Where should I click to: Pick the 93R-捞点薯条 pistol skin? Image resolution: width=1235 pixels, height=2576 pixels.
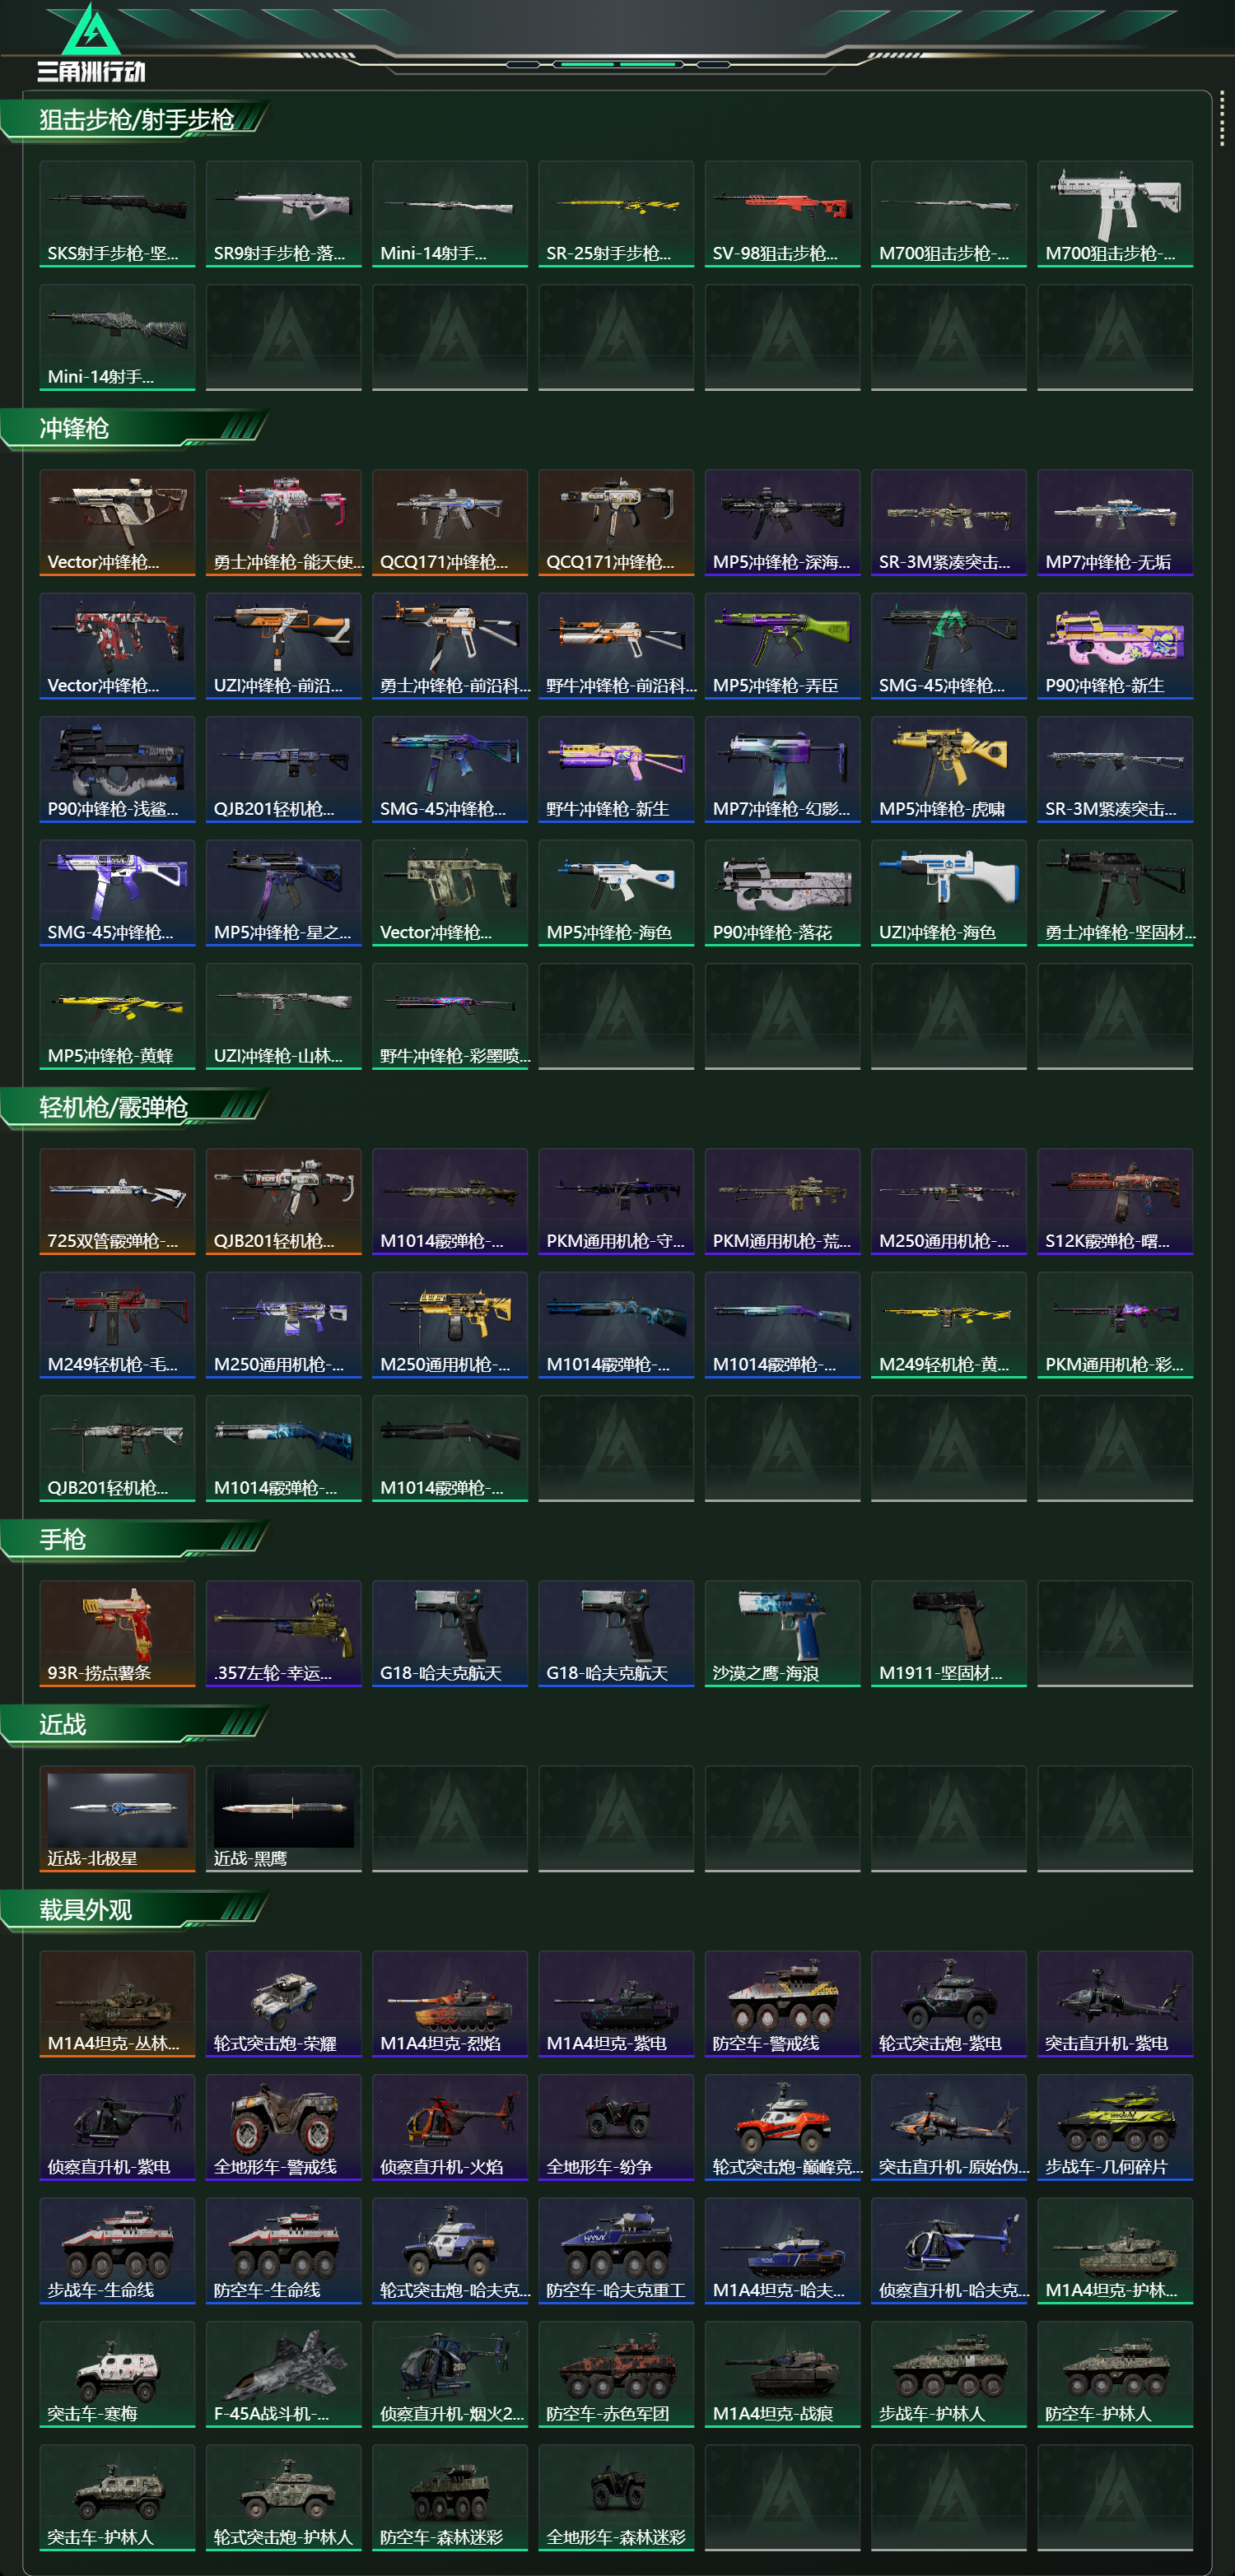coord(117,1633)
